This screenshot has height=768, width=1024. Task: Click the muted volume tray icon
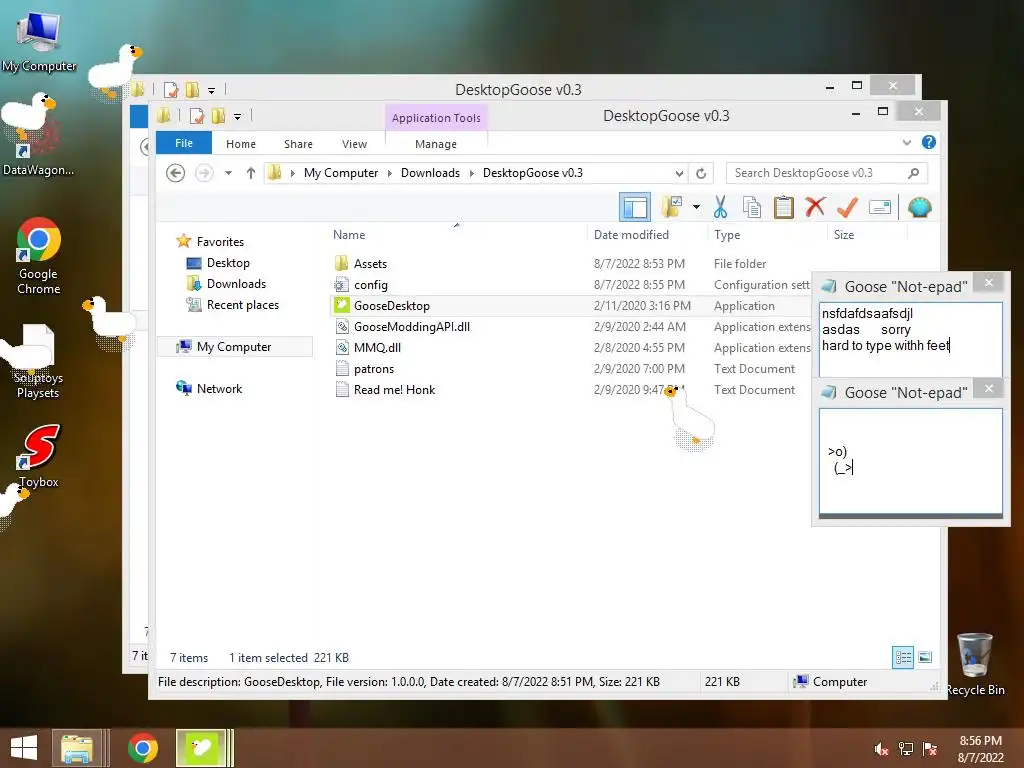click(x=881, y=749)
